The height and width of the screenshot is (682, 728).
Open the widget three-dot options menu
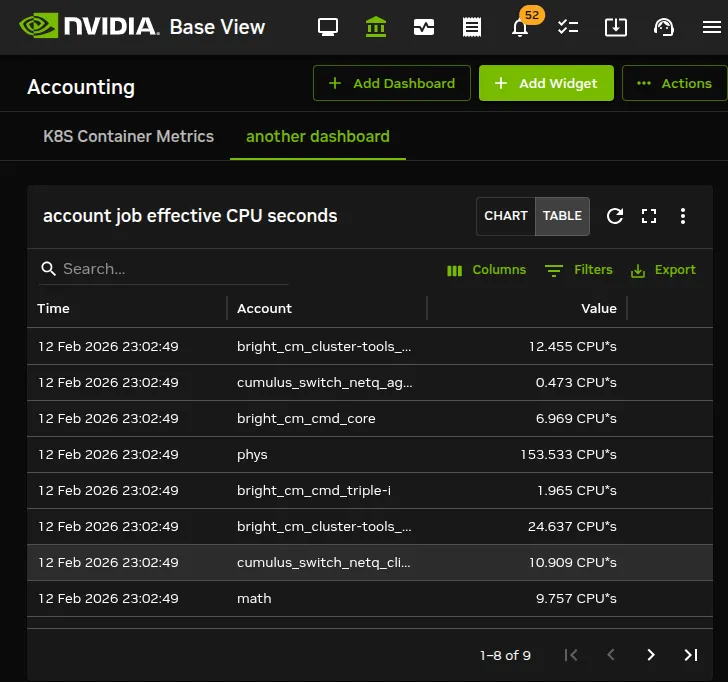[x=682, y=216]
